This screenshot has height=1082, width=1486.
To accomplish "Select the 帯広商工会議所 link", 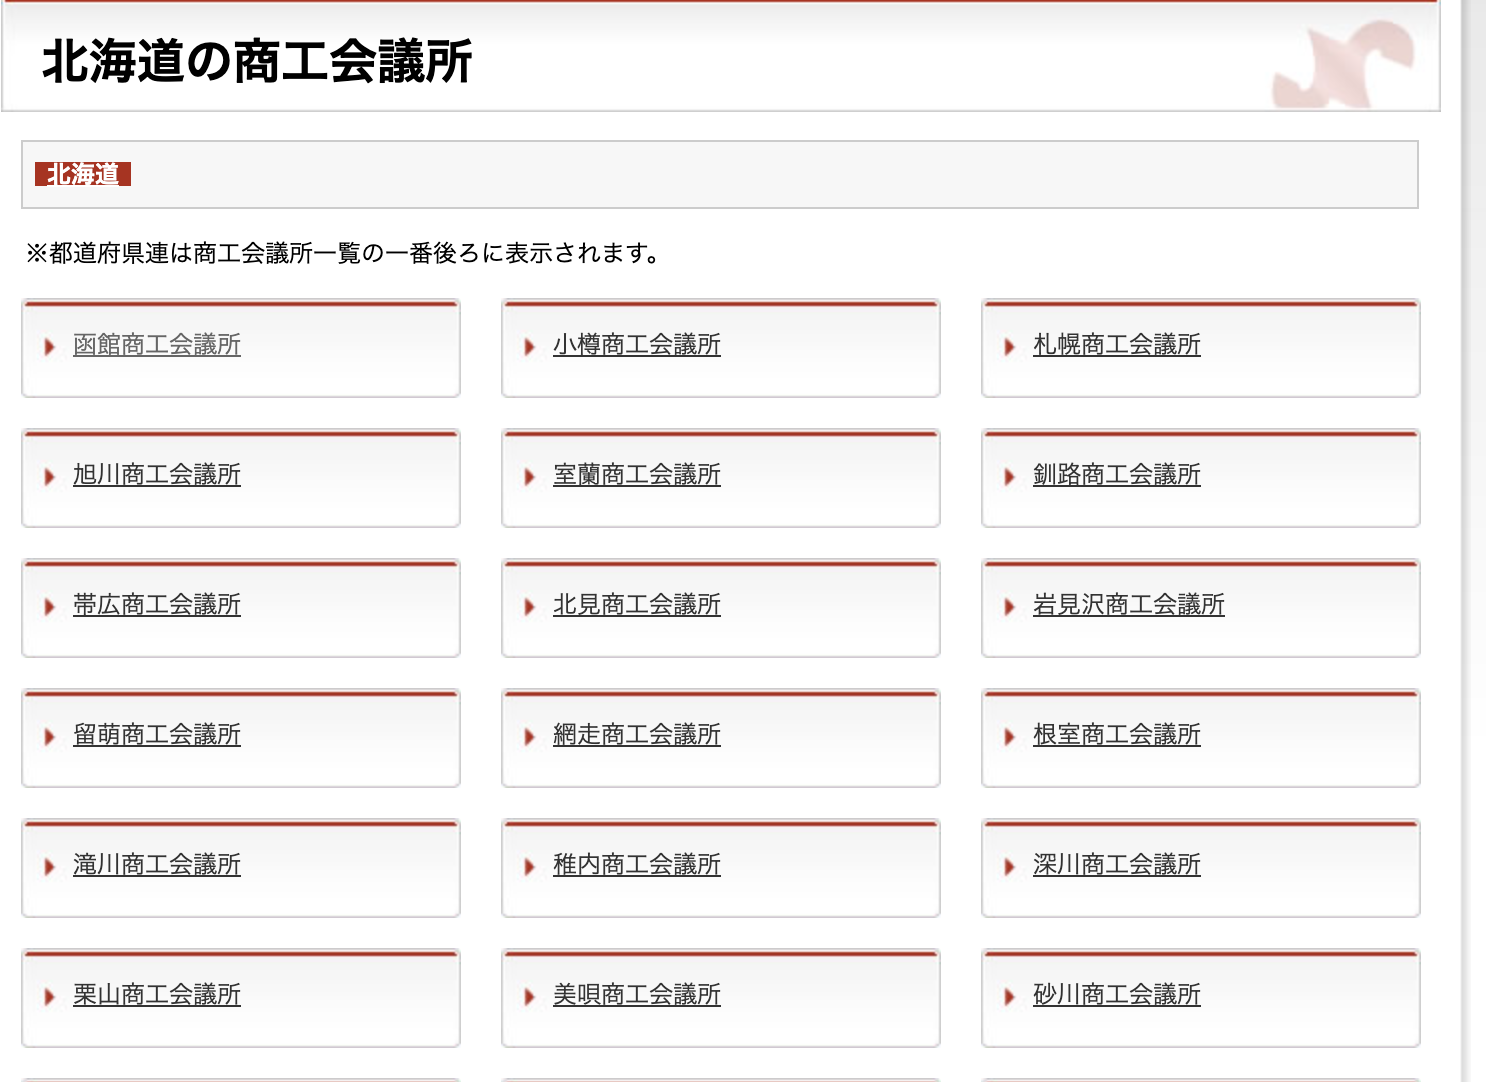I will 157,605.
